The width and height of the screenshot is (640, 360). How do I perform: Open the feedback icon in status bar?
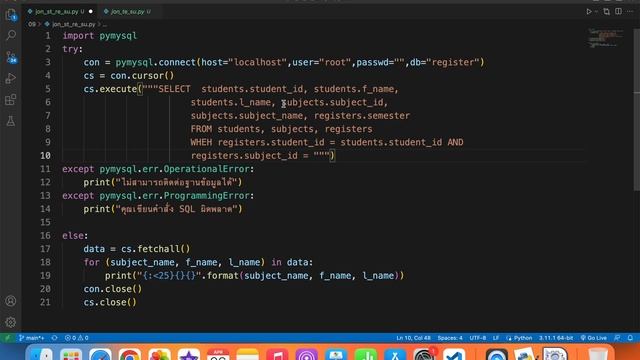point(617,338)
